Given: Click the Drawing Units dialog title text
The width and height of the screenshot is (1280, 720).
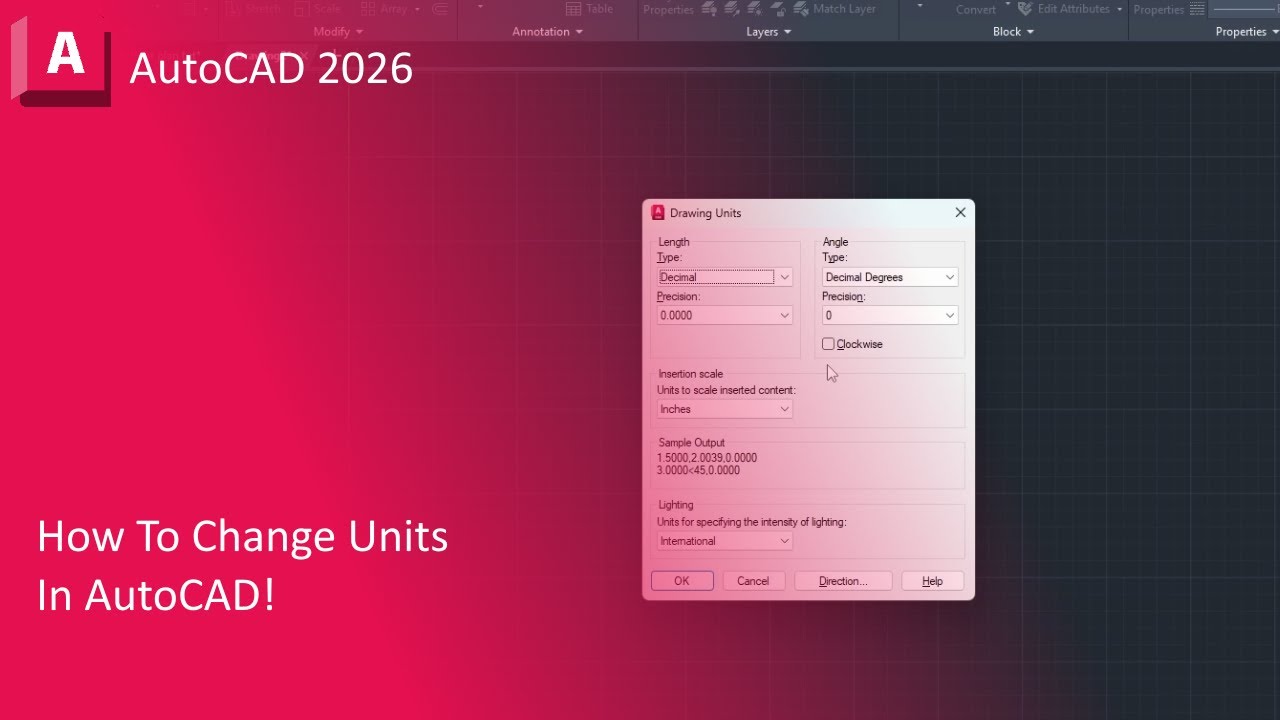Looking at the screenshot, I should [705, 213].
